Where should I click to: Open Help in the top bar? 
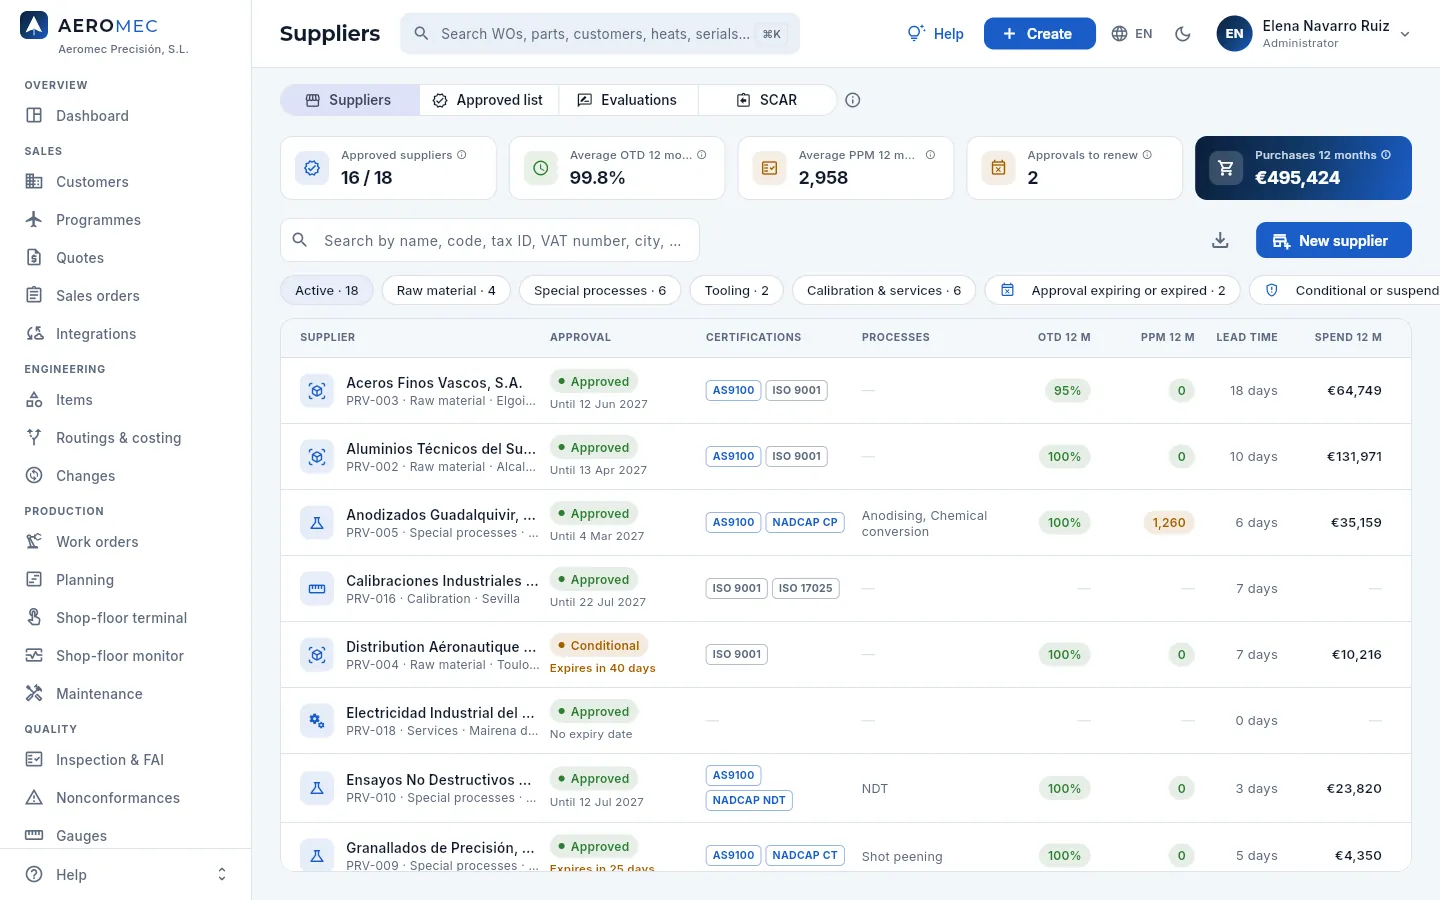(x=936, y=34)
